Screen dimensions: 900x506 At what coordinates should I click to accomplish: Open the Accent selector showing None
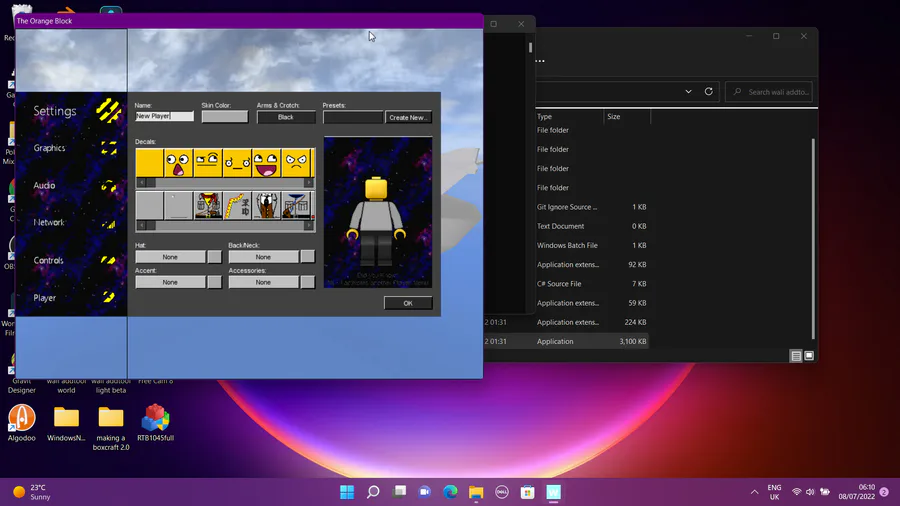point(170,282)
